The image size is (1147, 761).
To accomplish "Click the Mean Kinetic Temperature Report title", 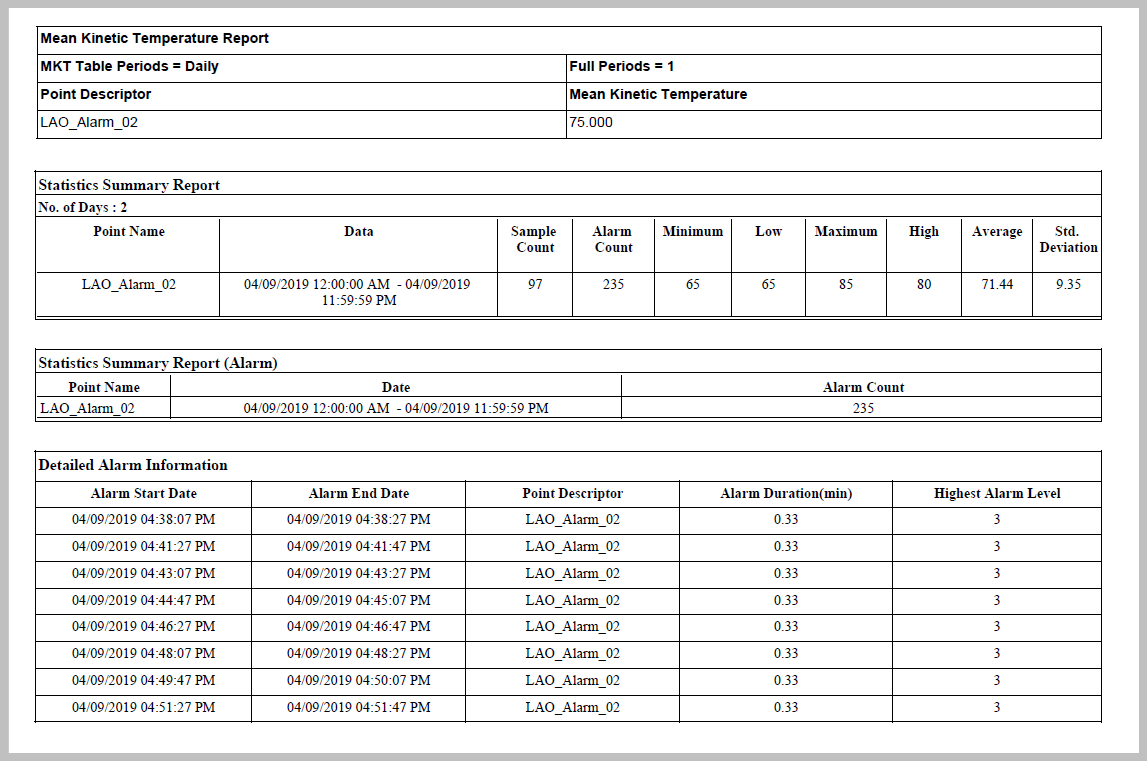I will (155, 39).
